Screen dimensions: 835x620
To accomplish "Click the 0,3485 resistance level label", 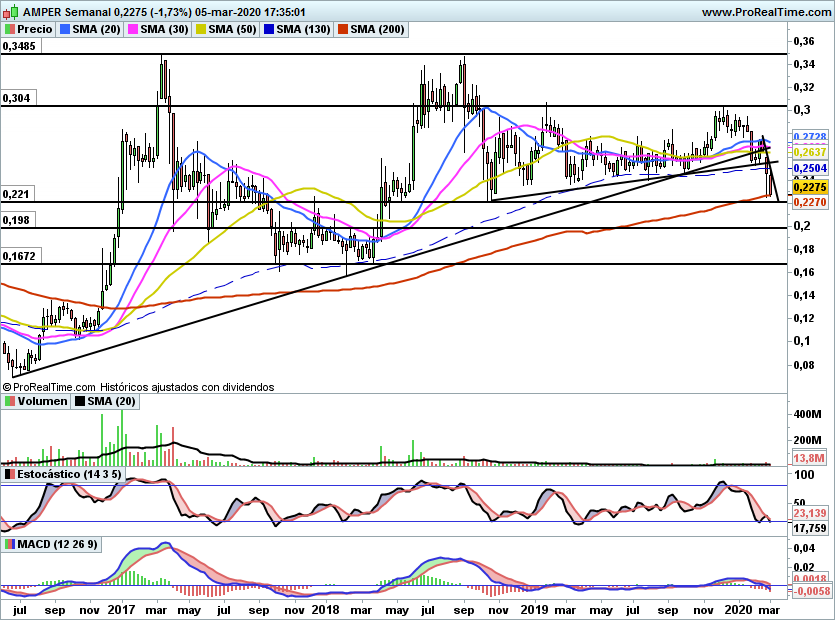I will [x=20, y=46].
